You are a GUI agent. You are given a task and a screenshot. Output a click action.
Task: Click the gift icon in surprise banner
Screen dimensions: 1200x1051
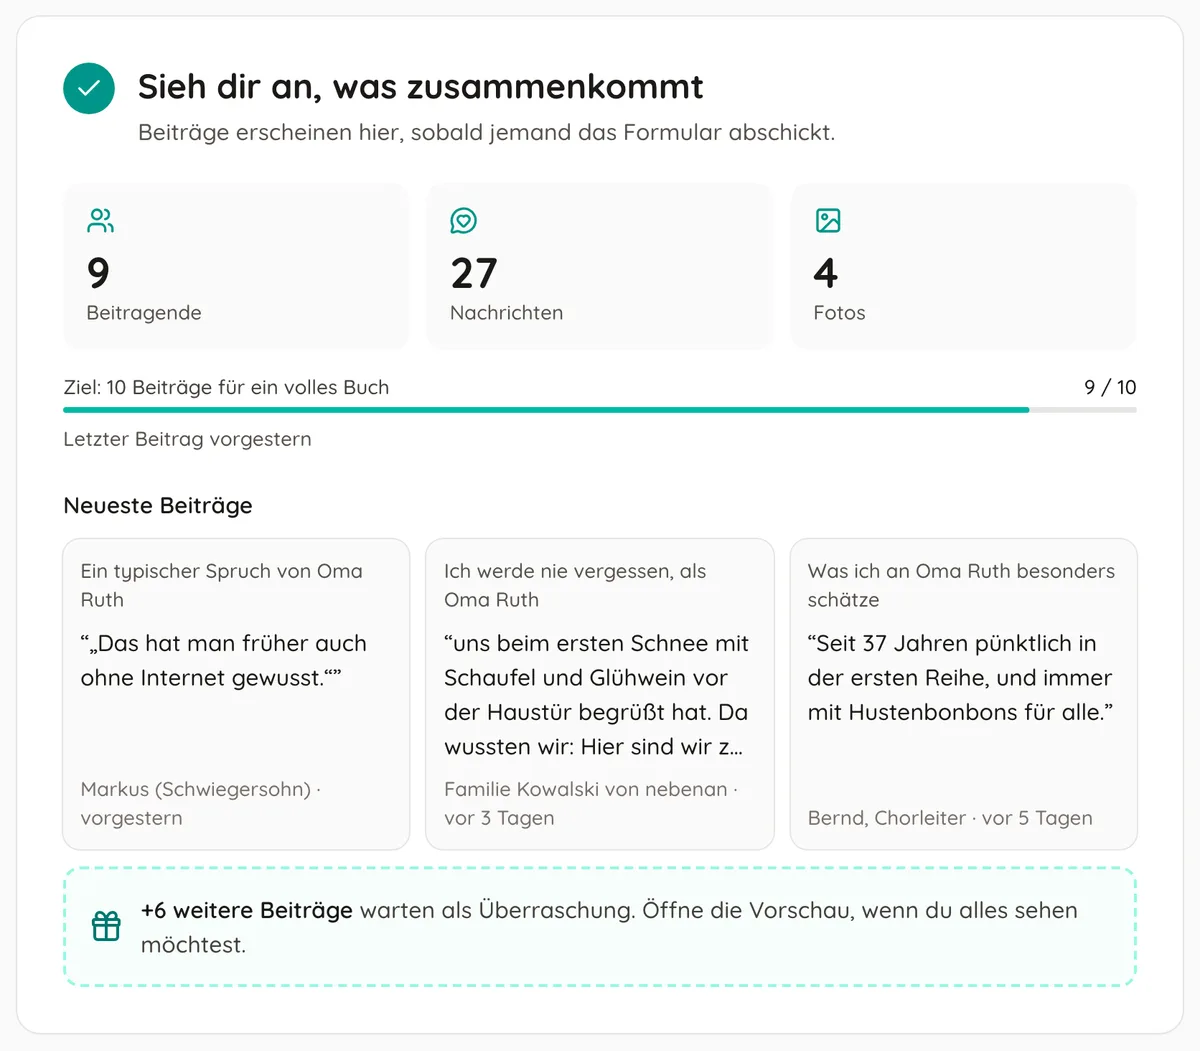(x=106, y=926)
